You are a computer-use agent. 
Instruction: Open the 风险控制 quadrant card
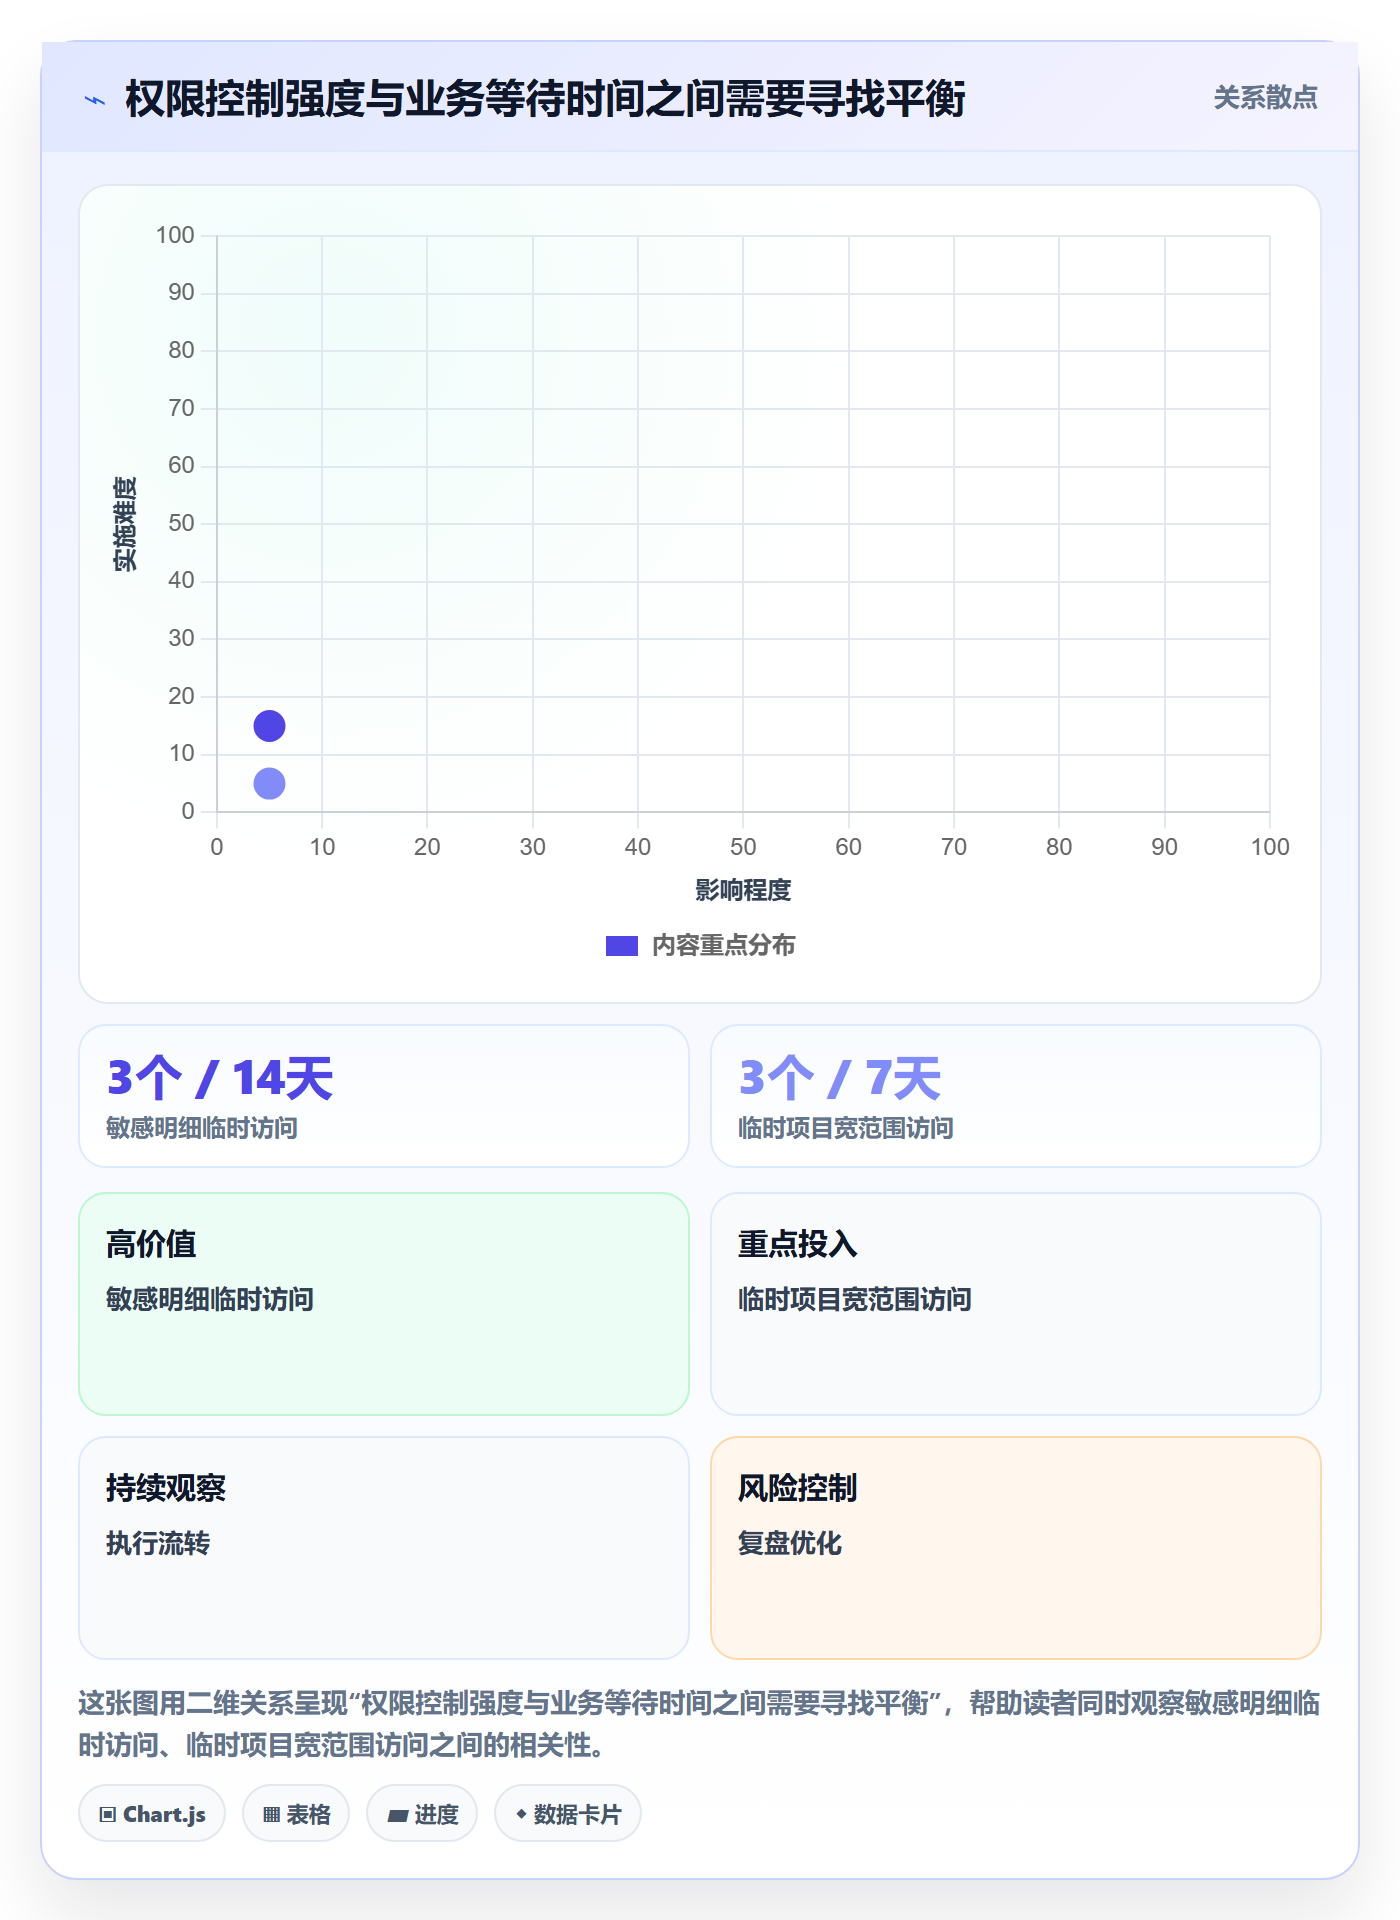click(1015, 1548)
